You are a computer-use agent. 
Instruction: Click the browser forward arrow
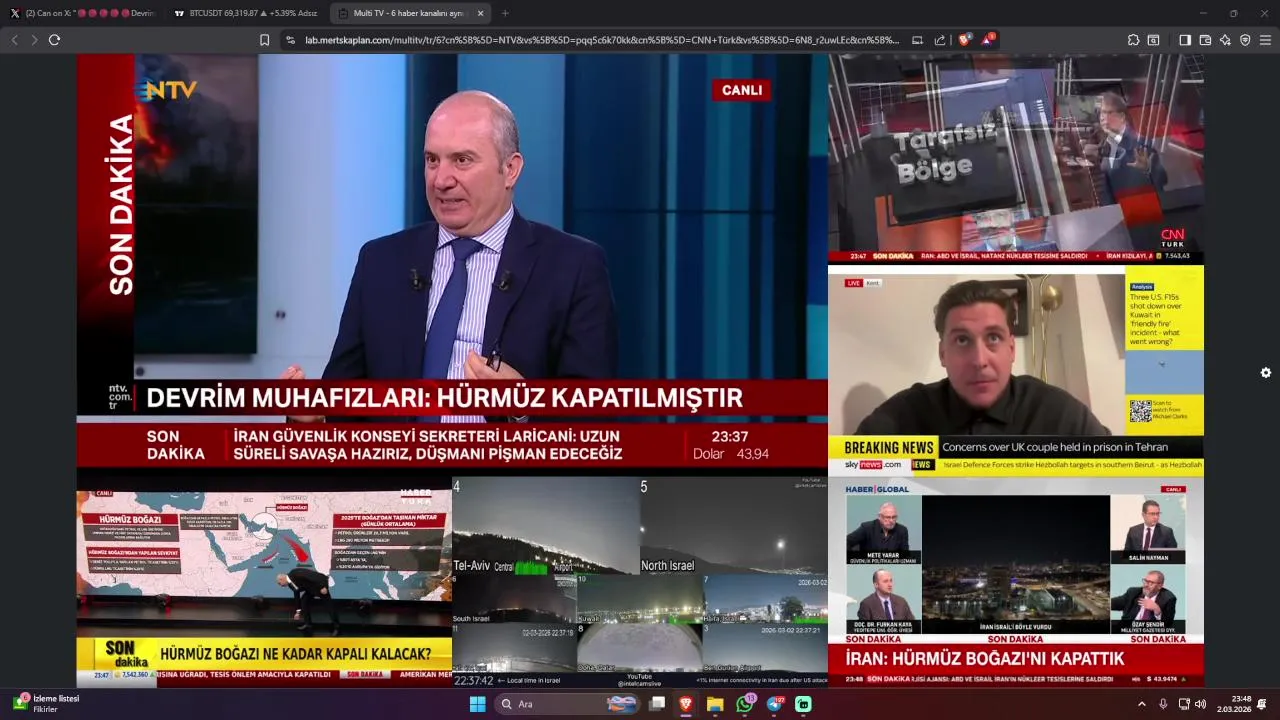34,40
